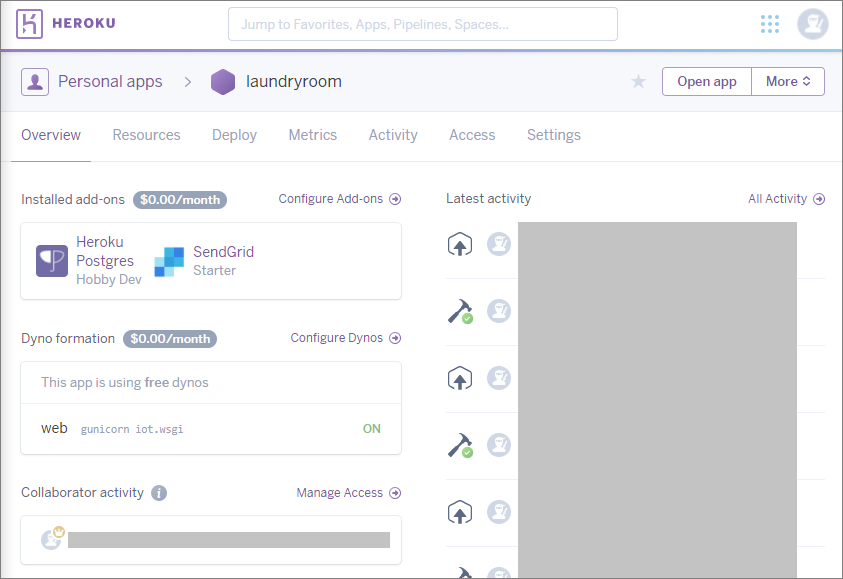843x579 pixels.
Task: Click the user avatar beside the second deploy entry
Action: point(499,378)
